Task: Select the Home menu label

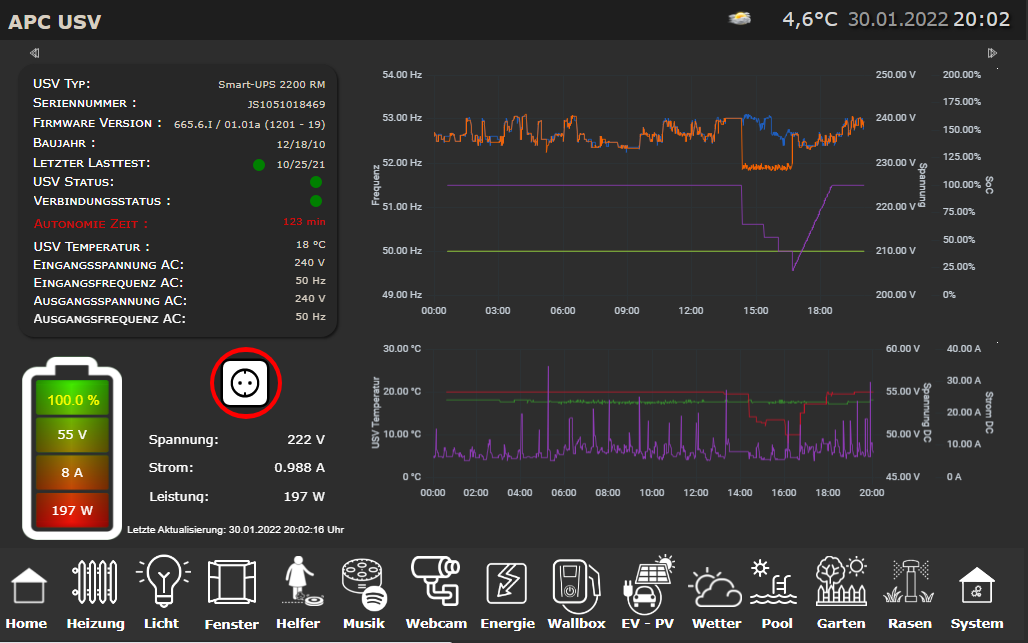Action: [x=26, y=623]
